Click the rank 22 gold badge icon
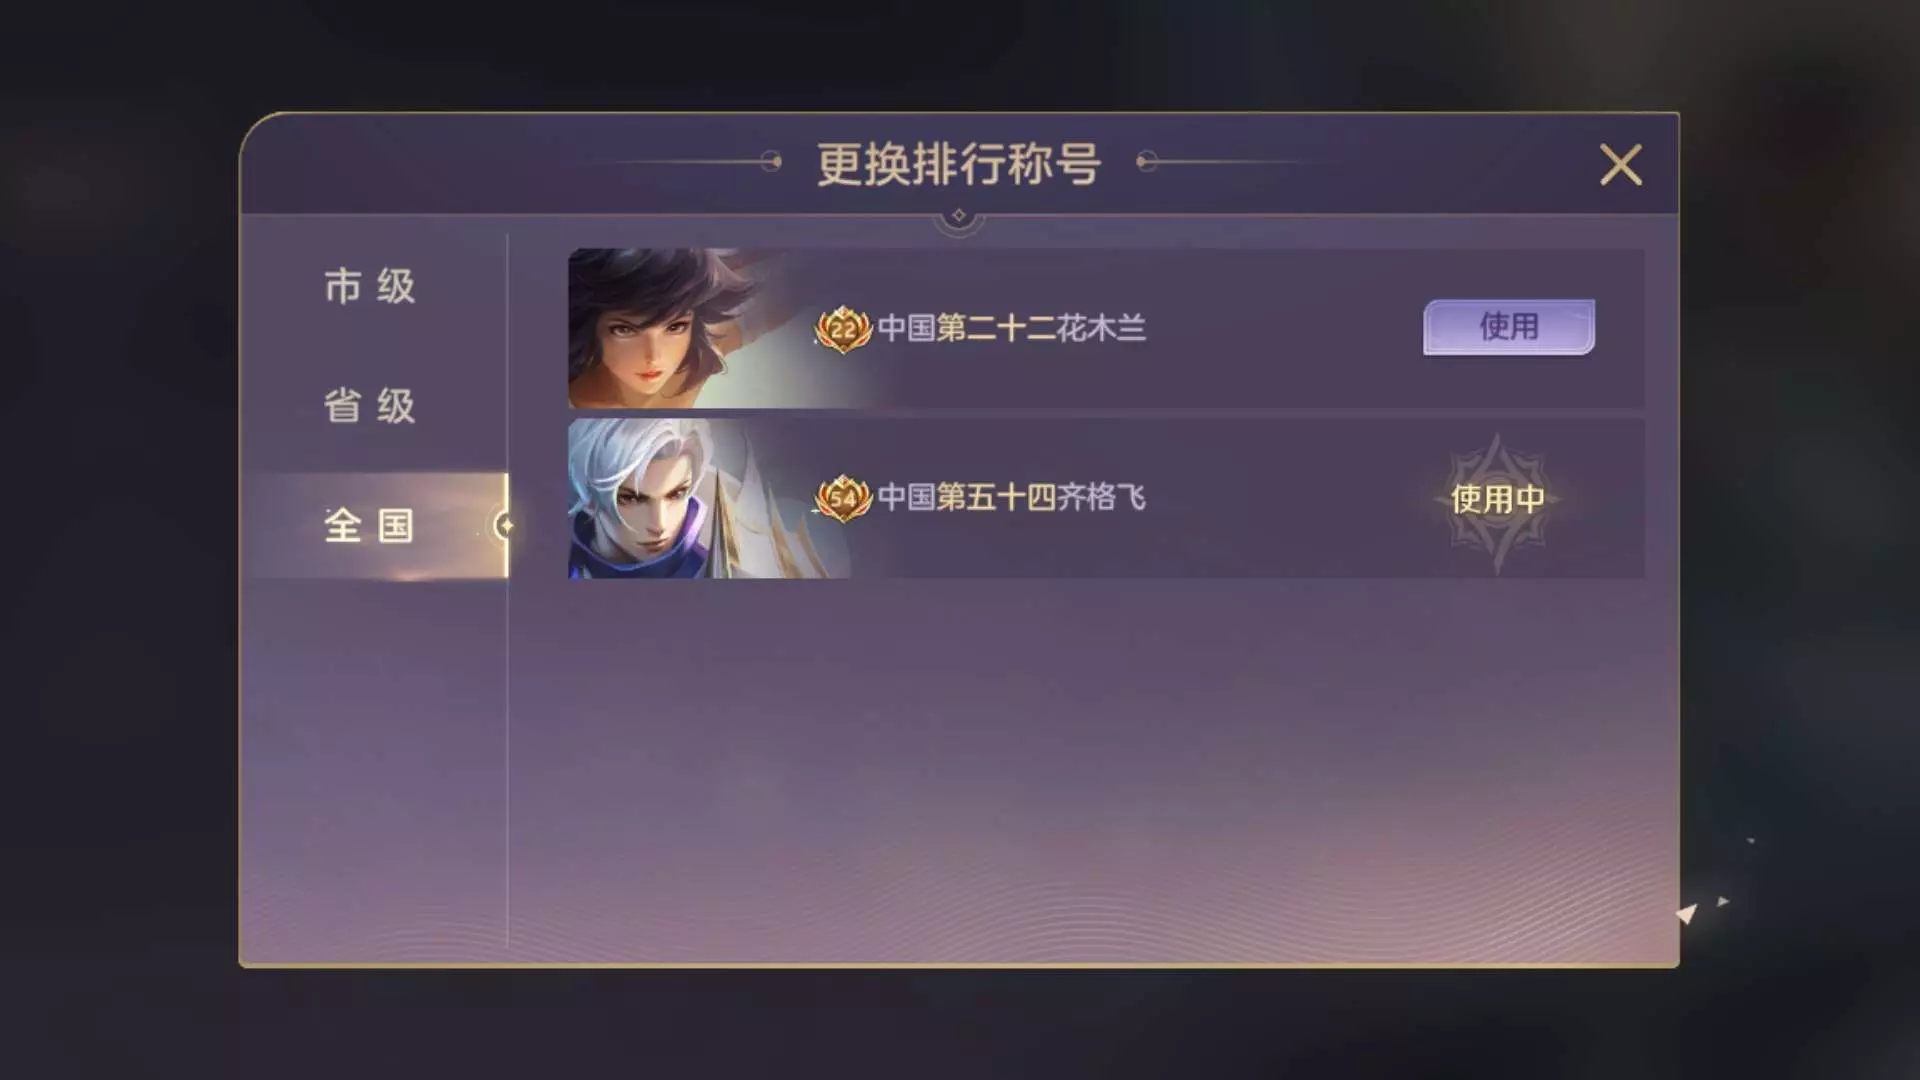Image resolution: width=1920 pixels, height=1080 pixels. tap(844, 329)
